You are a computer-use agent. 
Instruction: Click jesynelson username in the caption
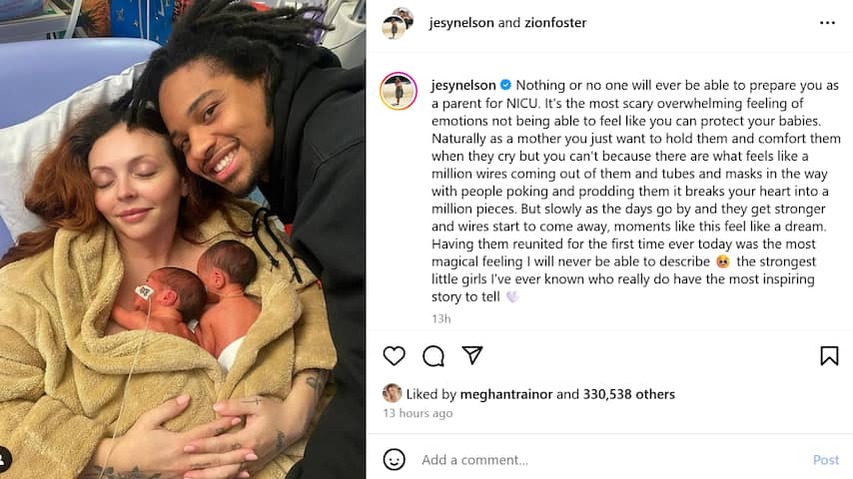[x=463, y=85]
